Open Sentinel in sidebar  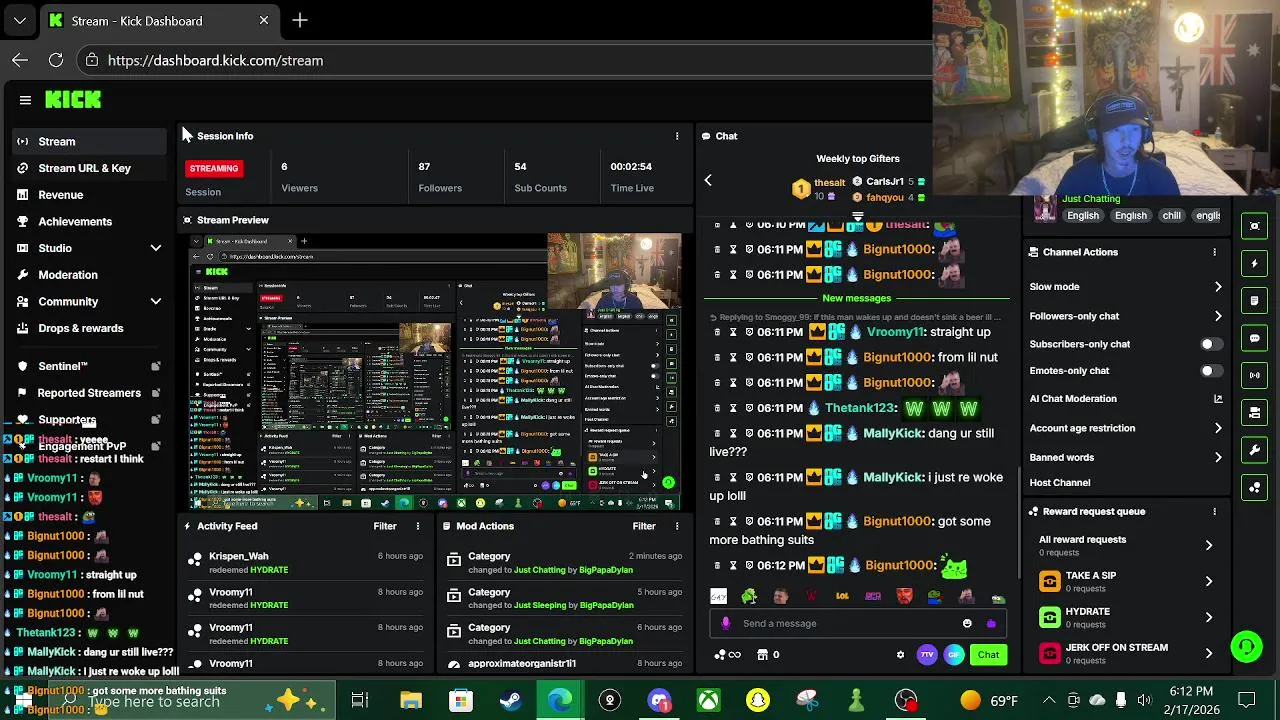pyautogui.click(x=89, y=366)
